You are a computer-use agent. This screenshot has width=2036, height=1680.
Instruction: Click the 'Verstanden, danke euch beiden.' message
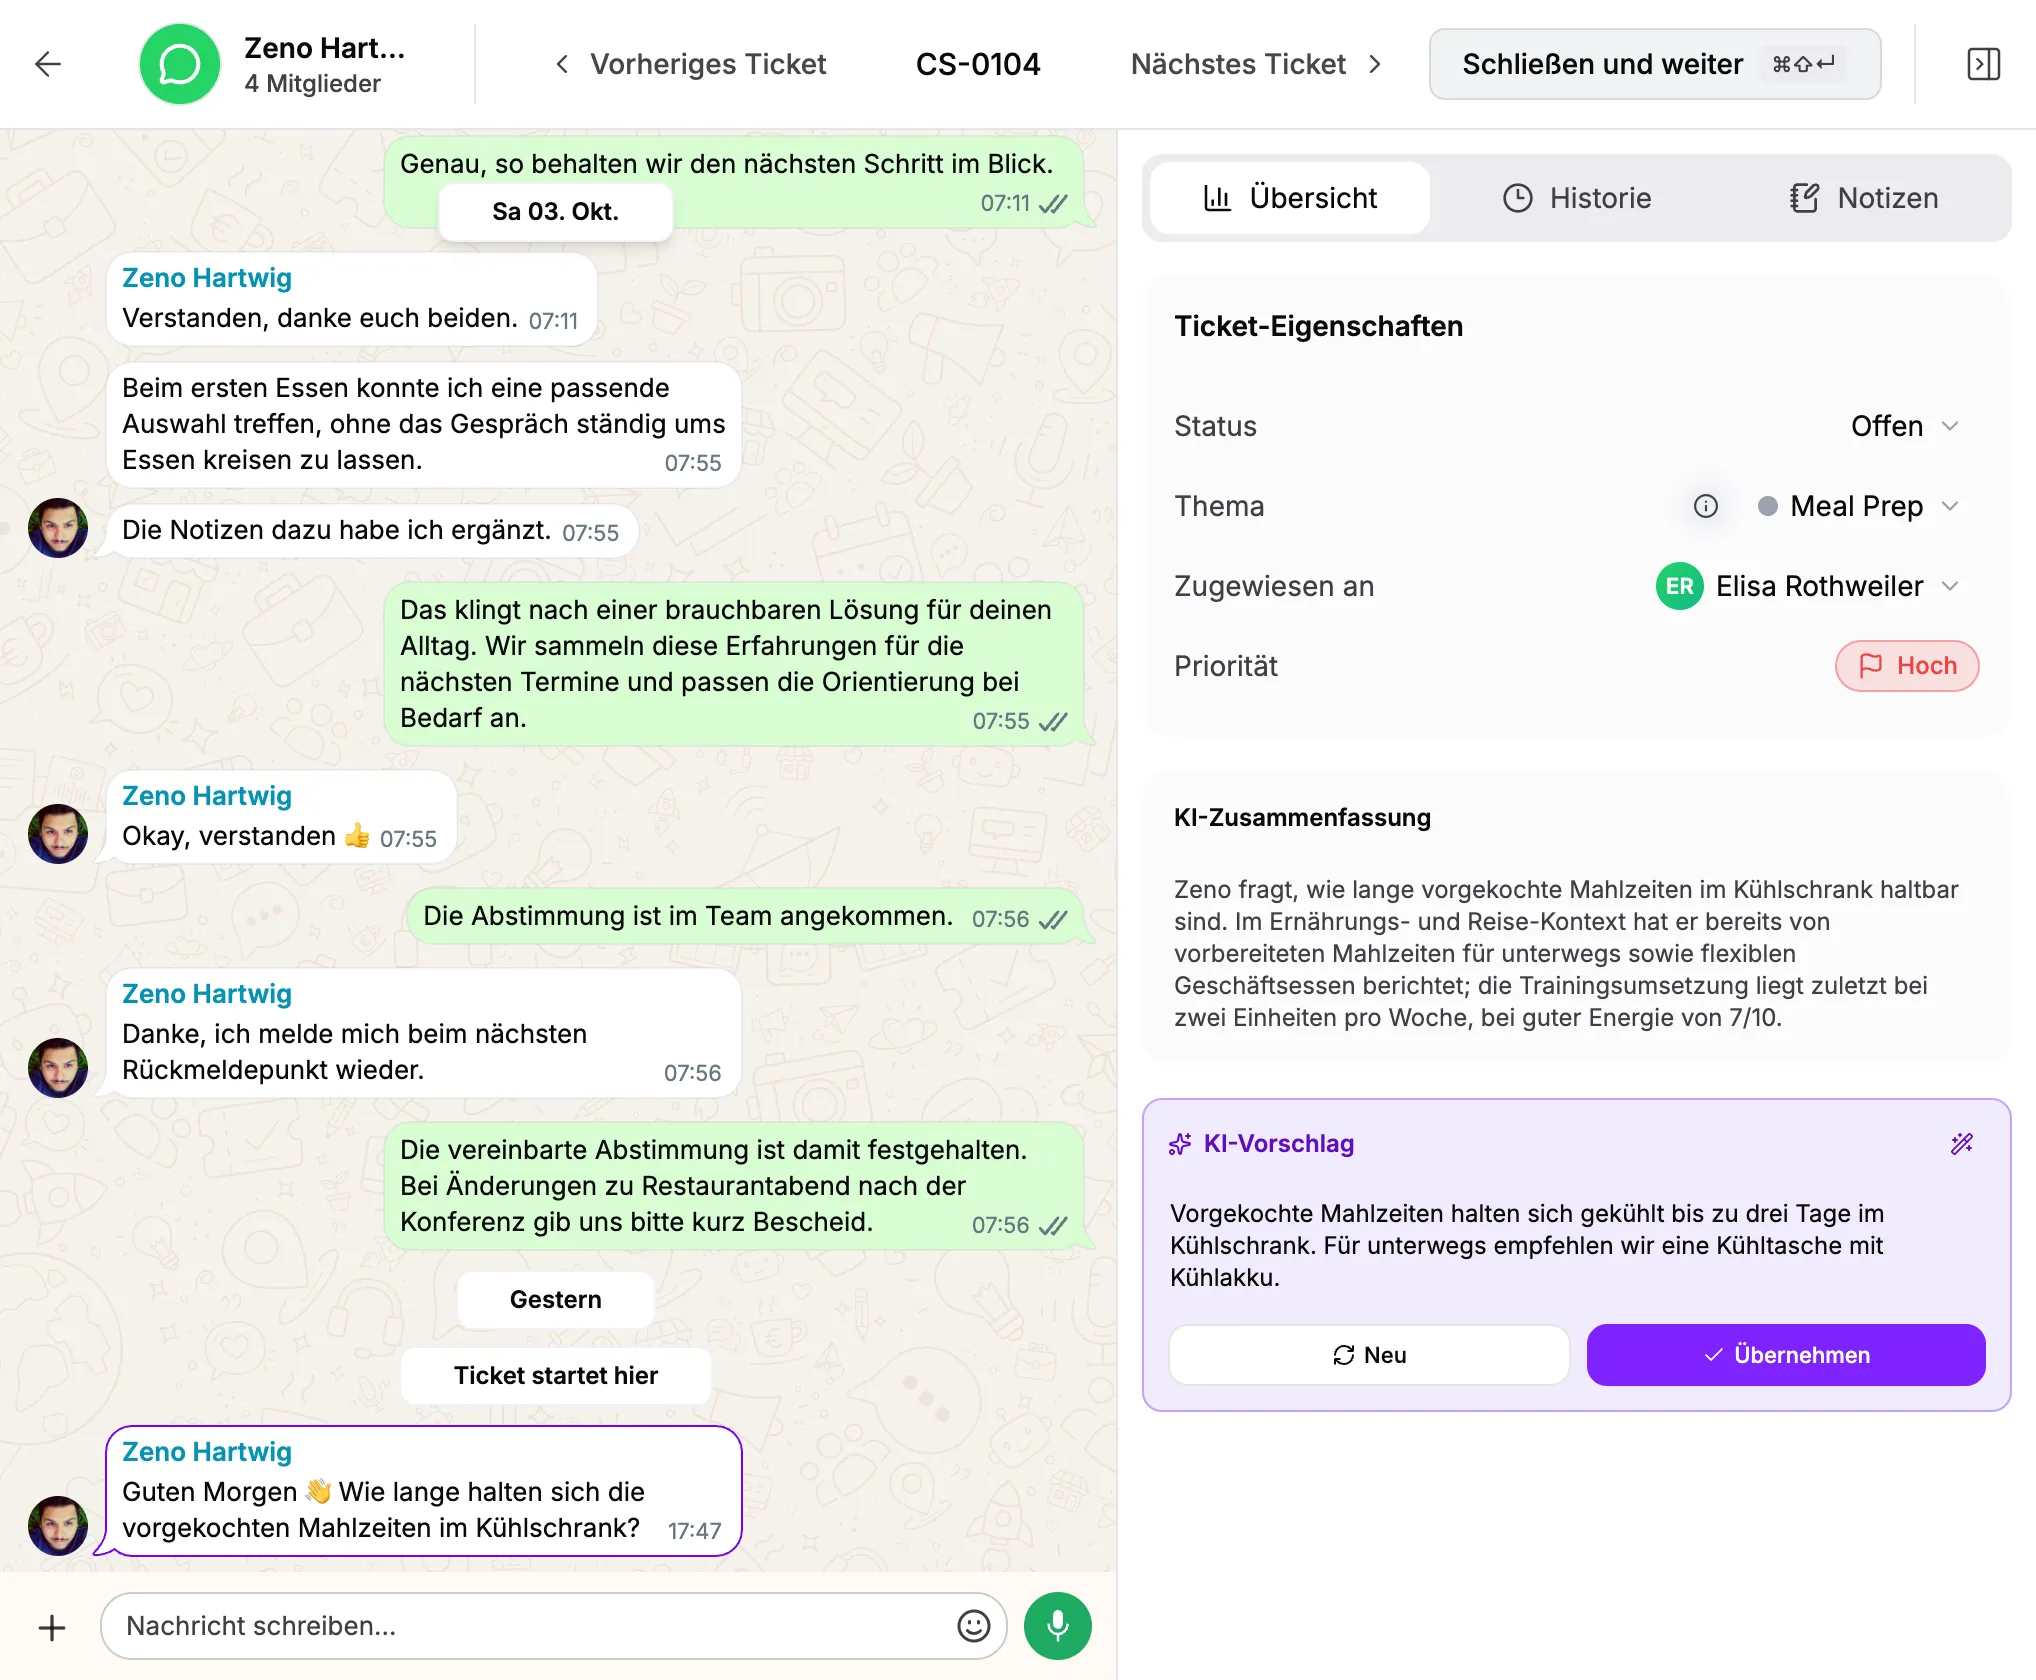pyautogui.click(x=351, y=299)
